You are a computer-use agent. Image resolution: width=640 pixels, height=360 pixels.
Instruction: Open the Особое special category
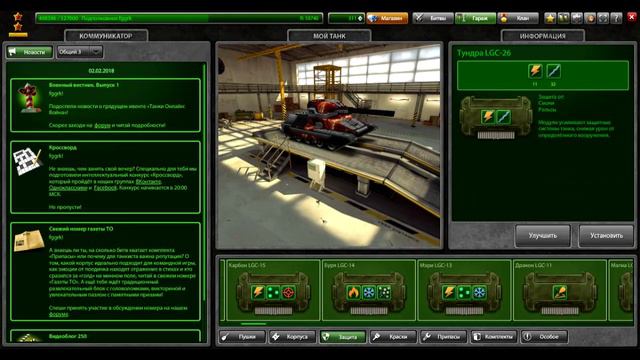click(544, 337)
